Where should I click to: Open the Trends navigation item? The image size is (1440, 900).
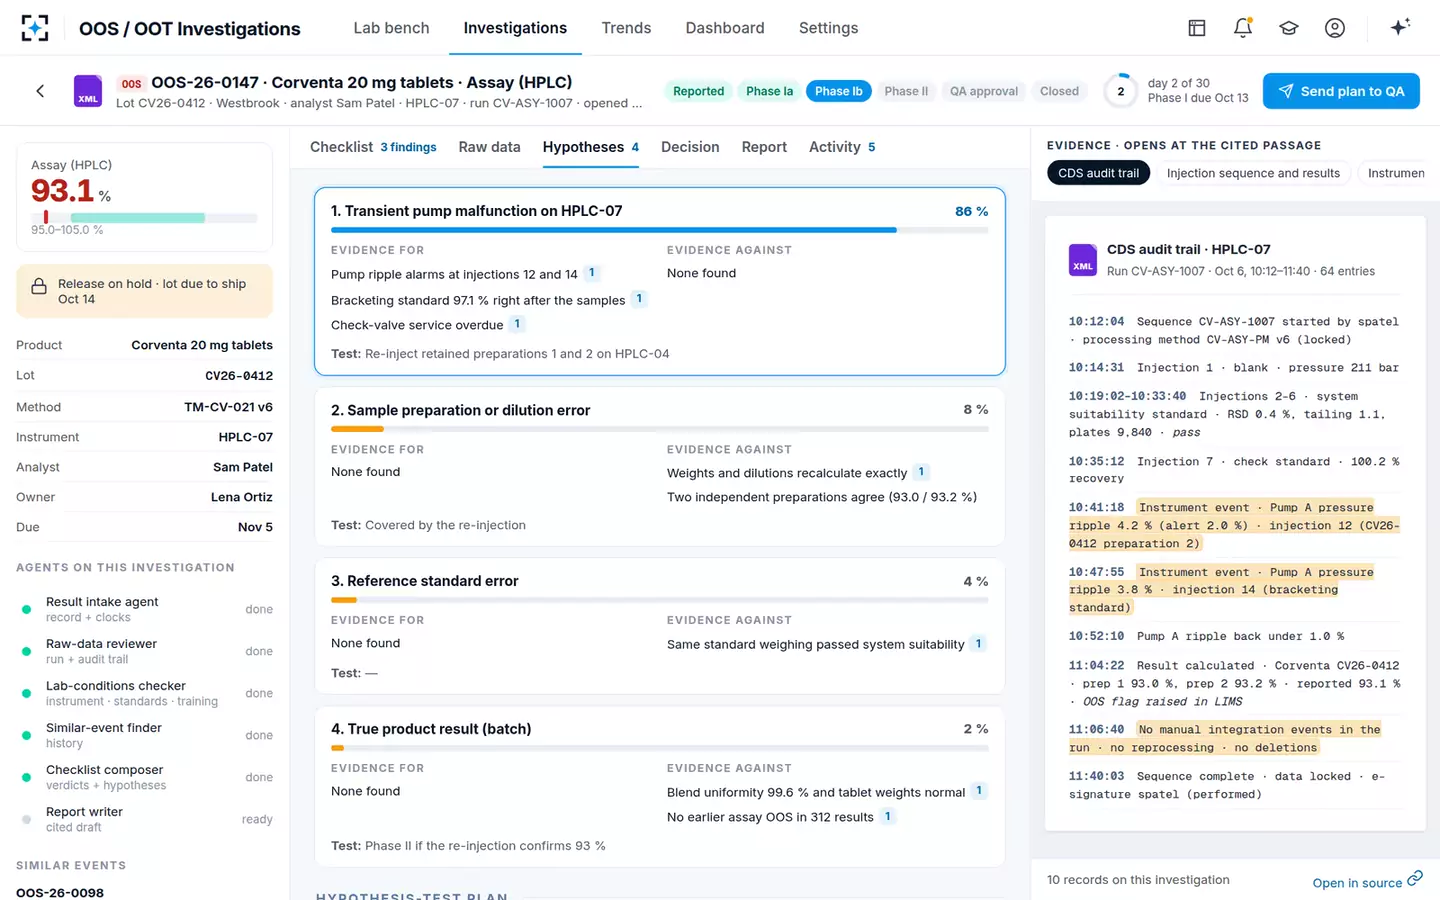point(626,28)
